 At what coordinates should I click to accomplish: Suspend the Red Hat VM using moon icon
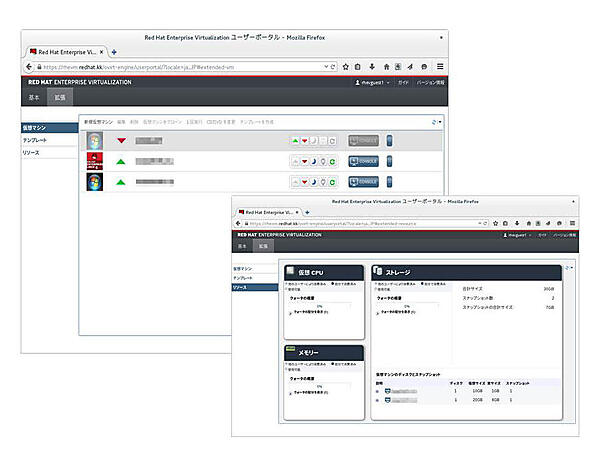[x=314, y=162]
